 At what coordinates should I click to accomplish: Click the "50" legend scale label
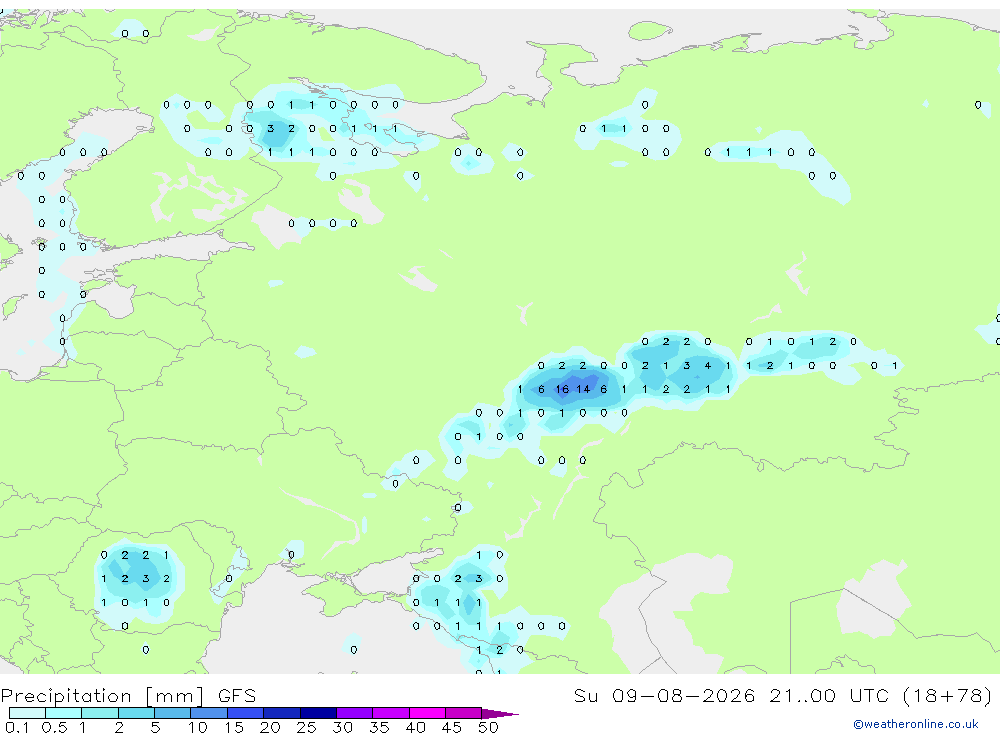pyautogui.click(x=488, y=727)
